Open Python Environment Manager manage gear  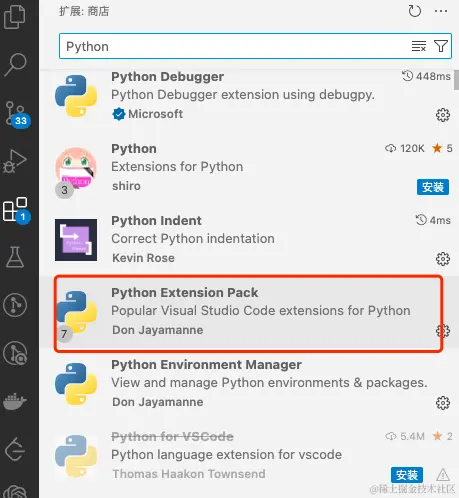[x=443, y=403]
